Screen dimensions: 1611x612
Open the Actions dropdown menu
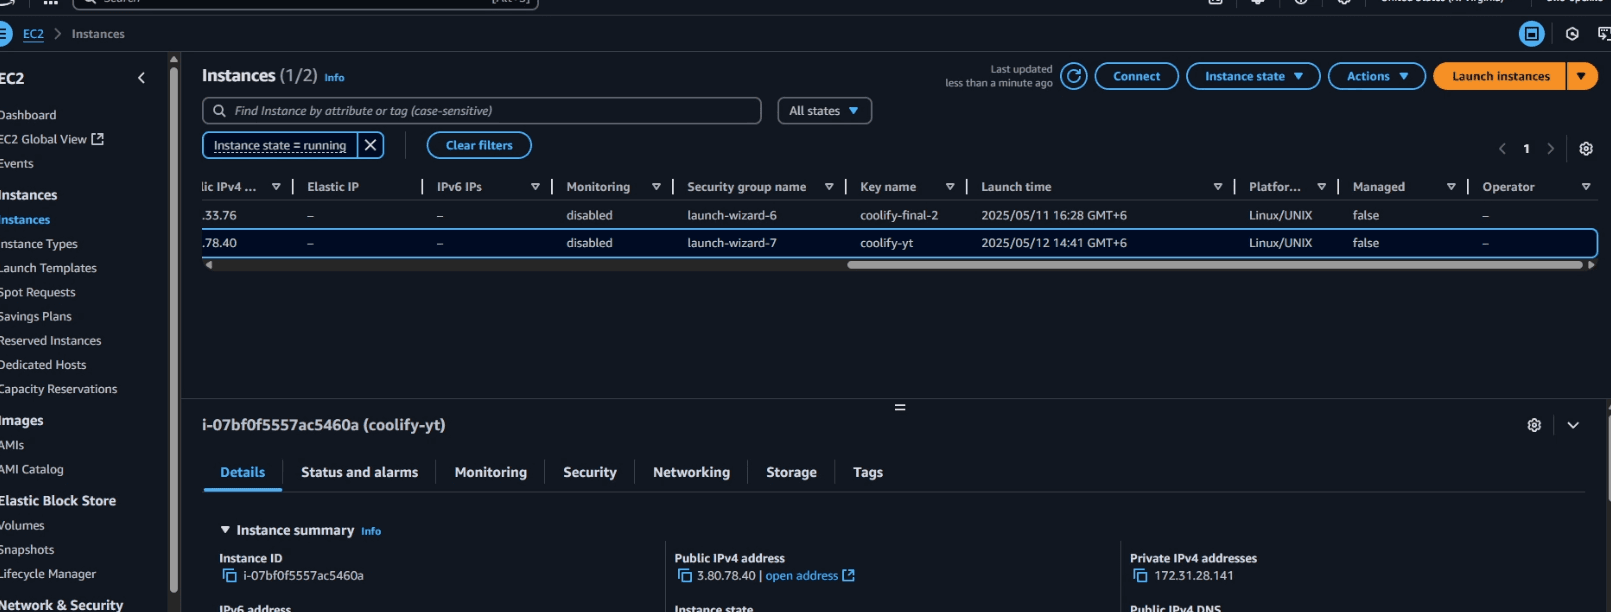click(1377, 76)
